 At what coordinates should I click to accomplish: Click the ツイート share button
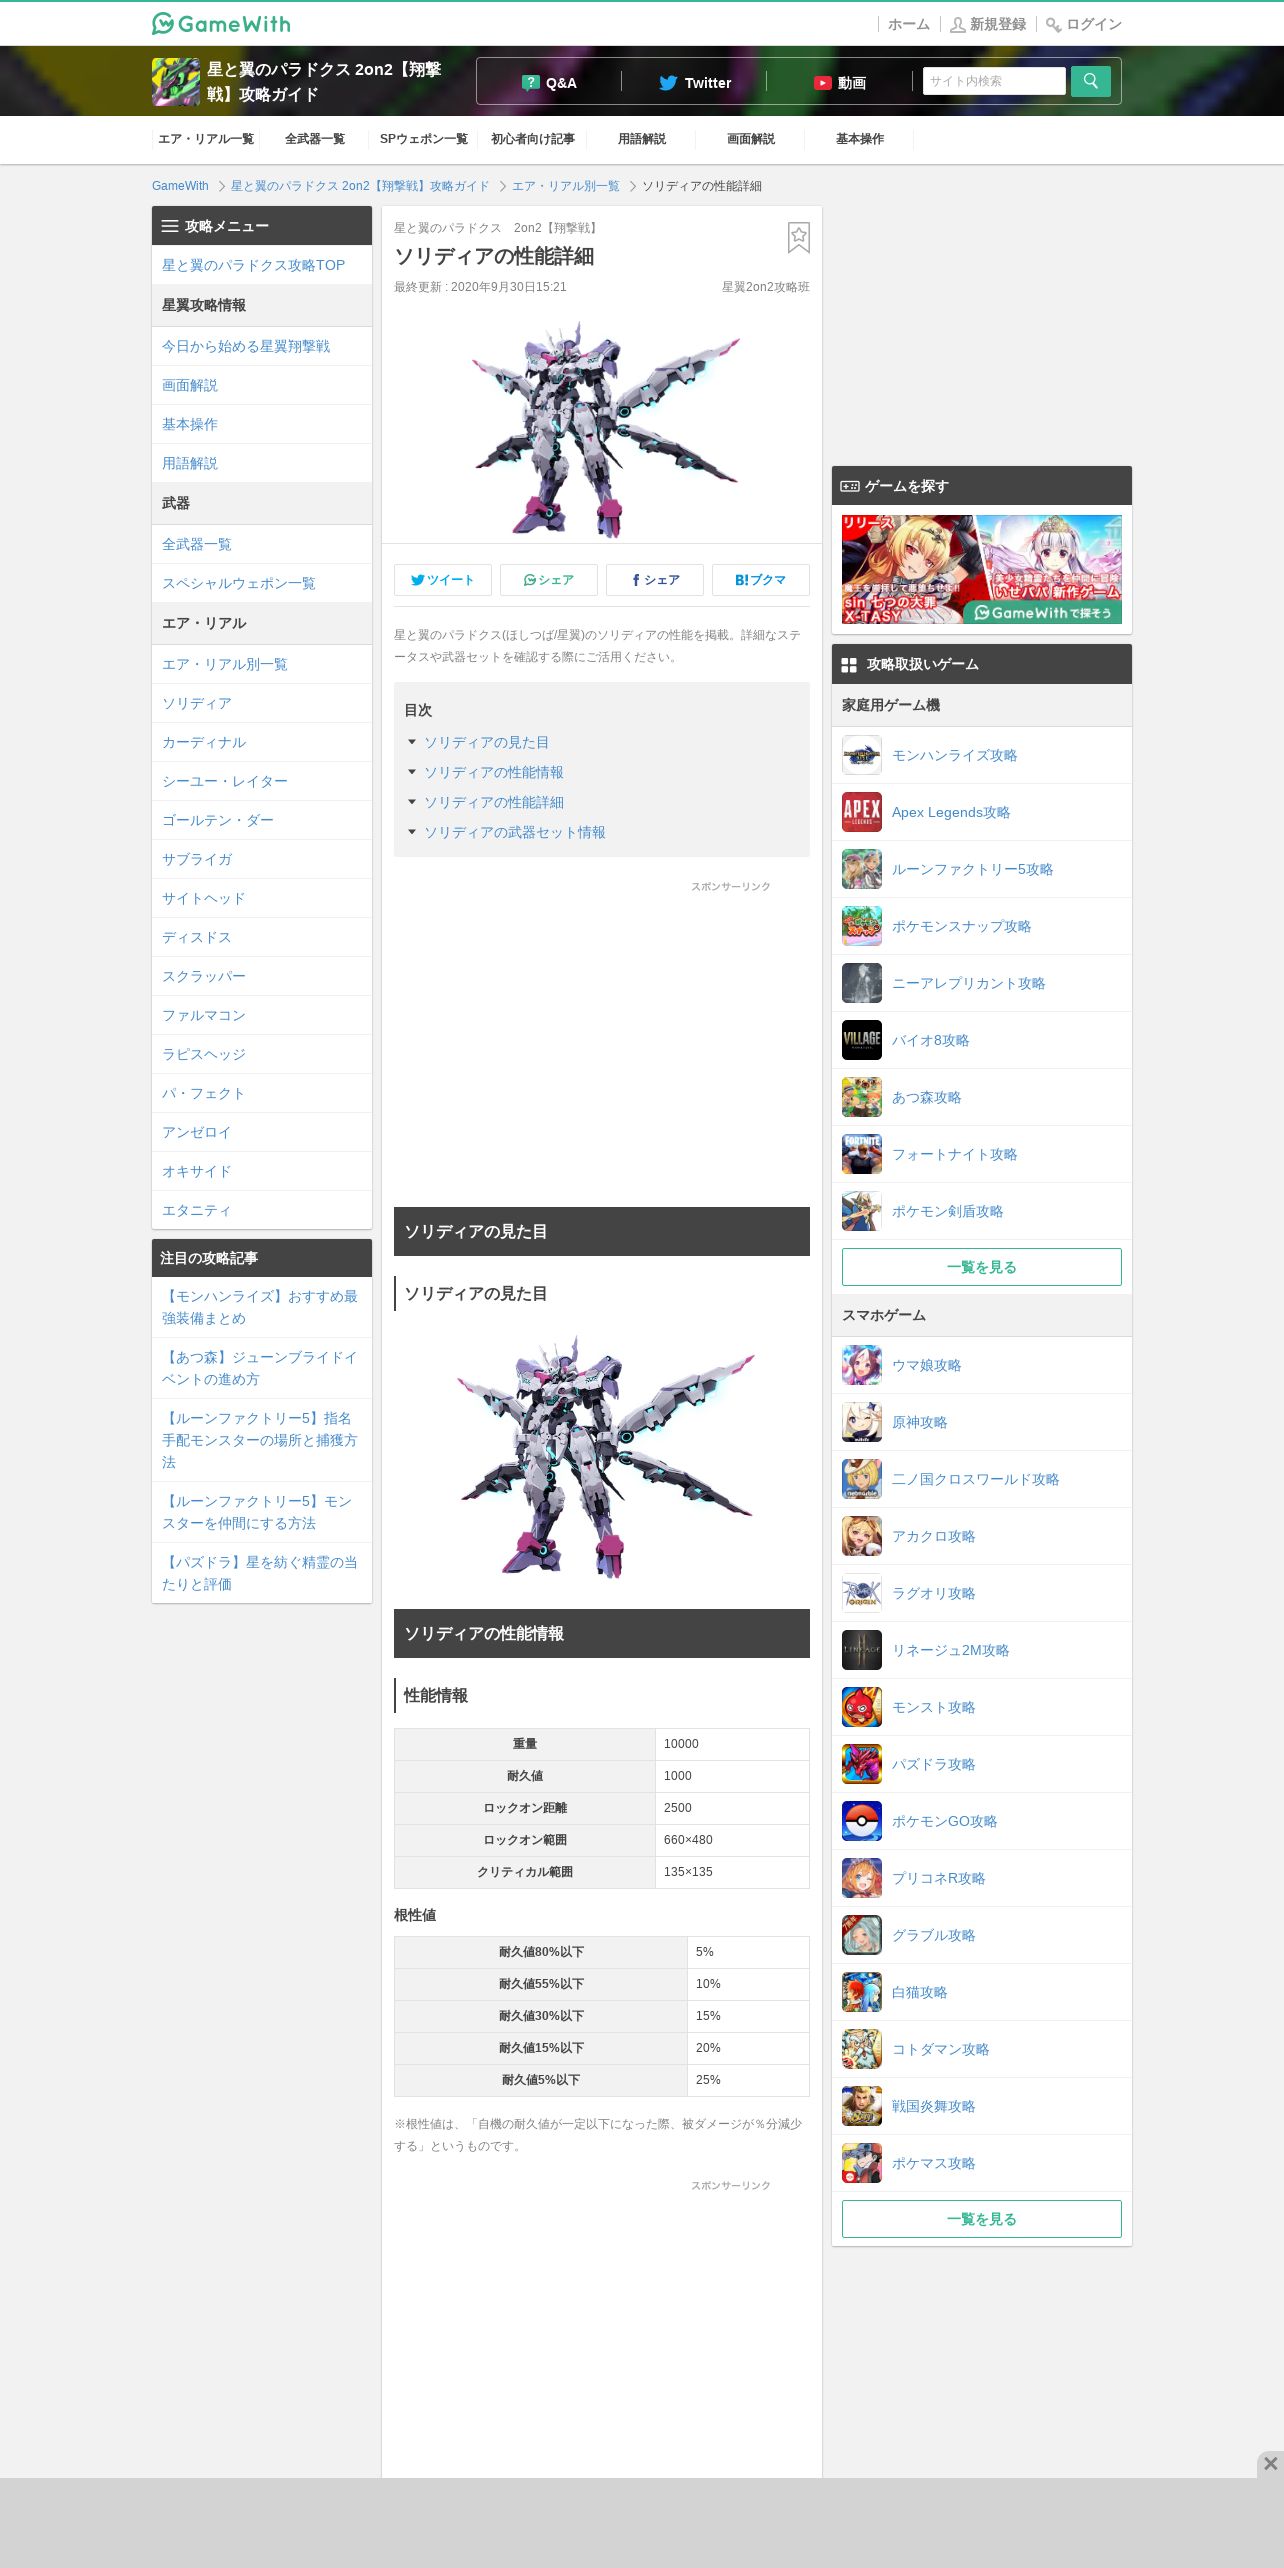443,580
